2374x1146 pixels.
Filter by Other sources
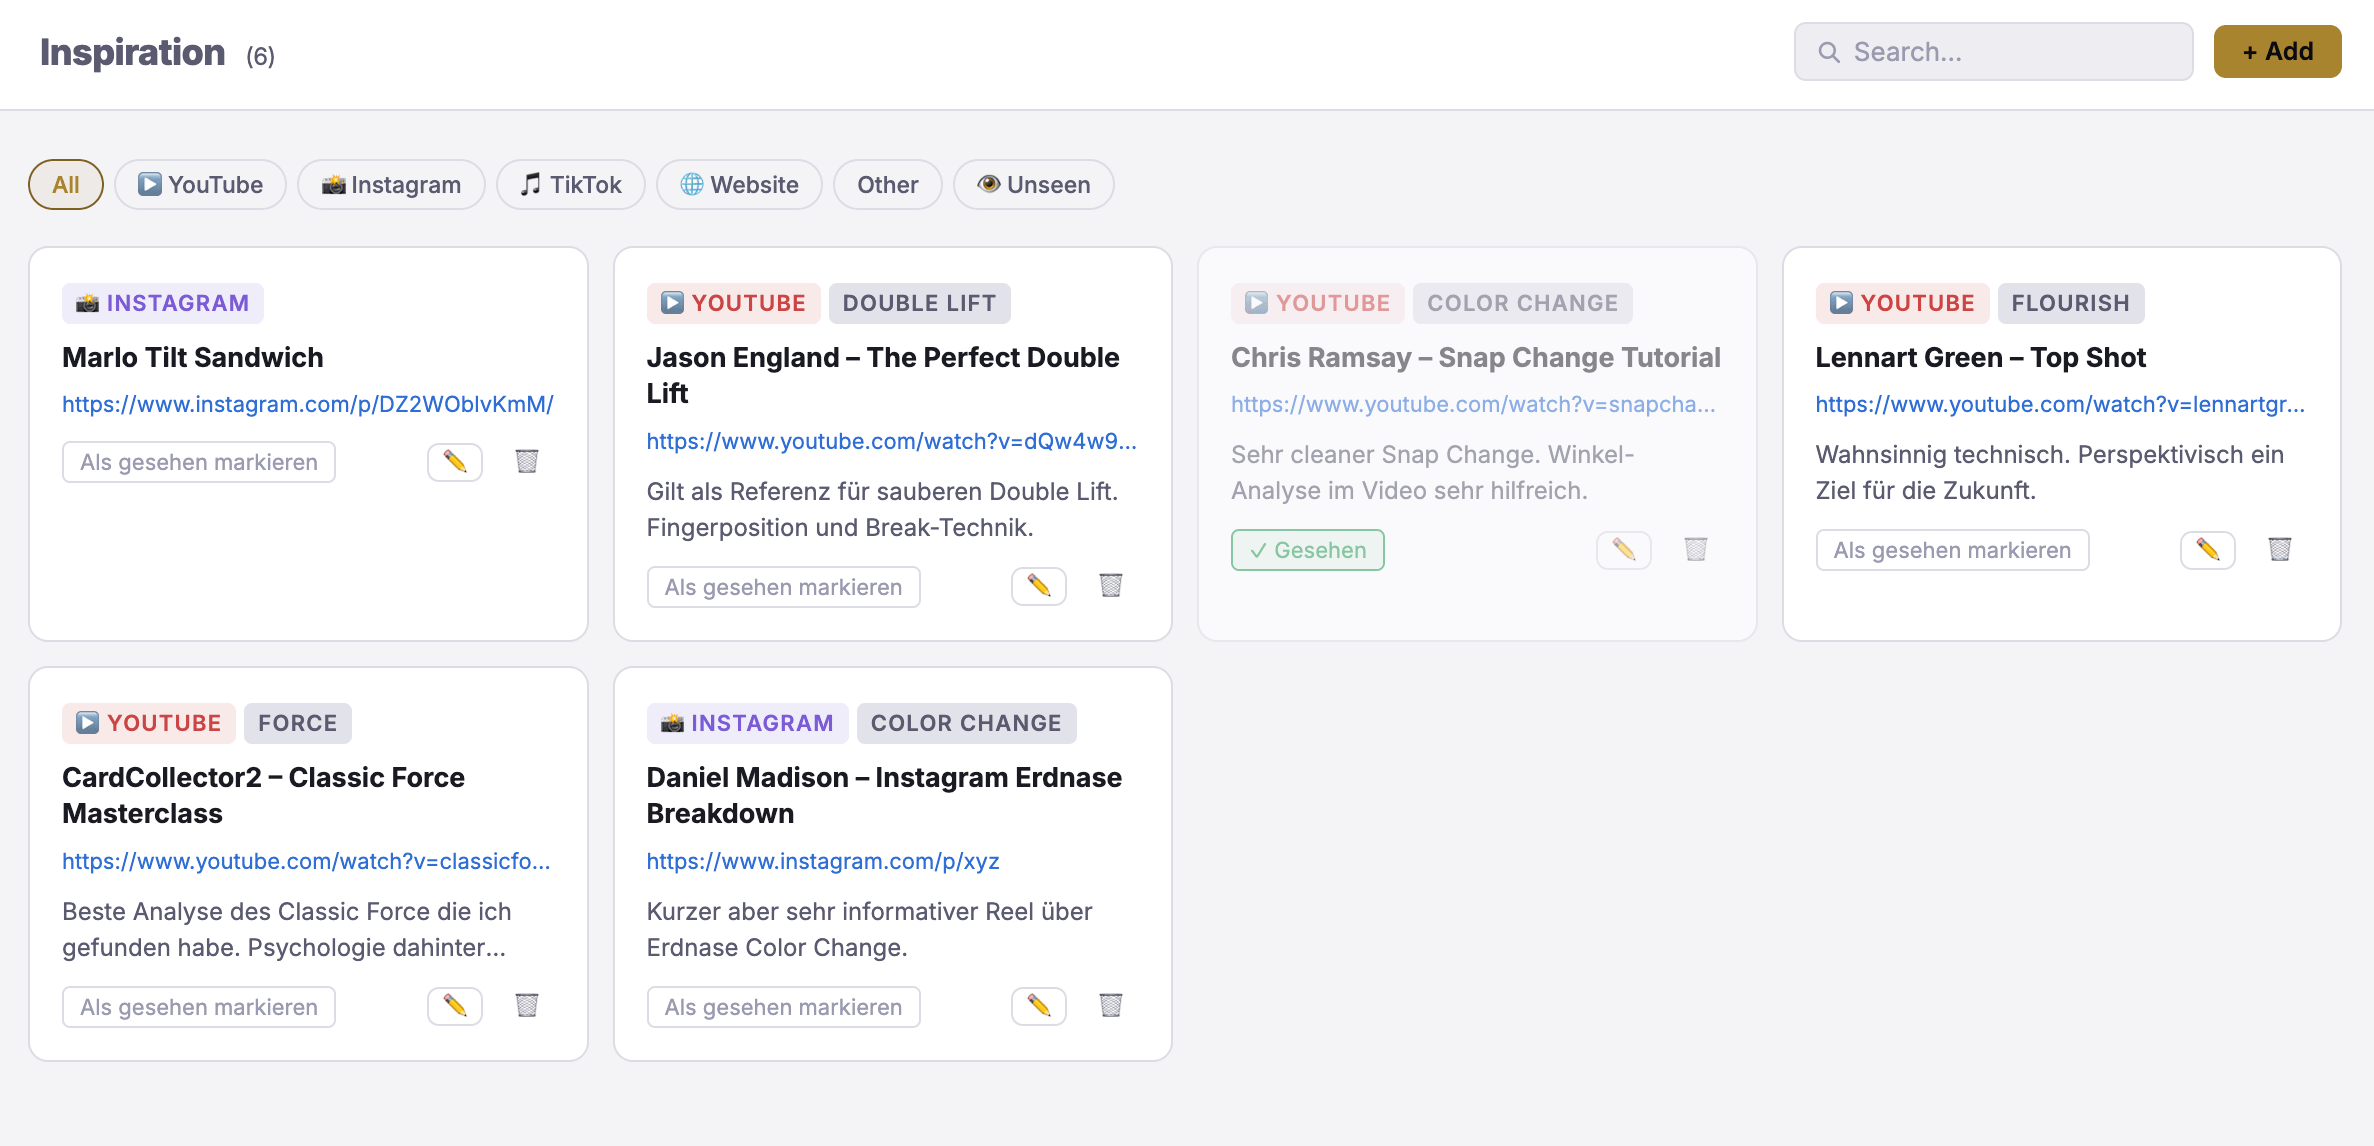[888, 185]
